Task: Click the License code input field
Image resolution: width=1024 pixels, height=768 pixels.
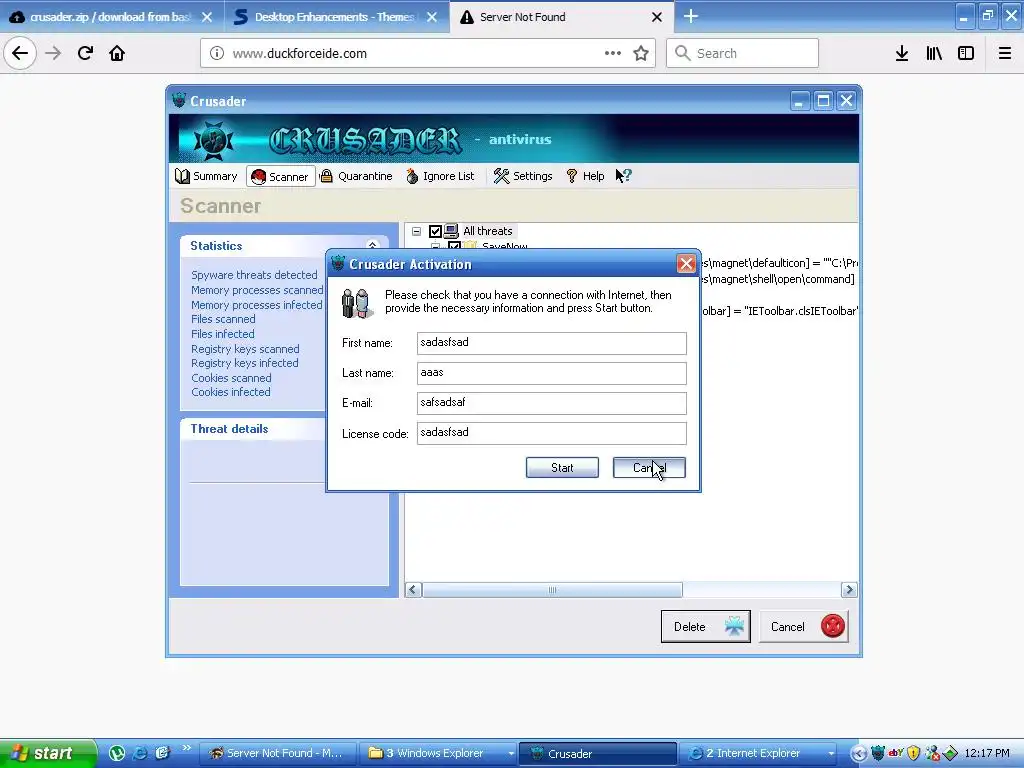Action: pos(552,433)
